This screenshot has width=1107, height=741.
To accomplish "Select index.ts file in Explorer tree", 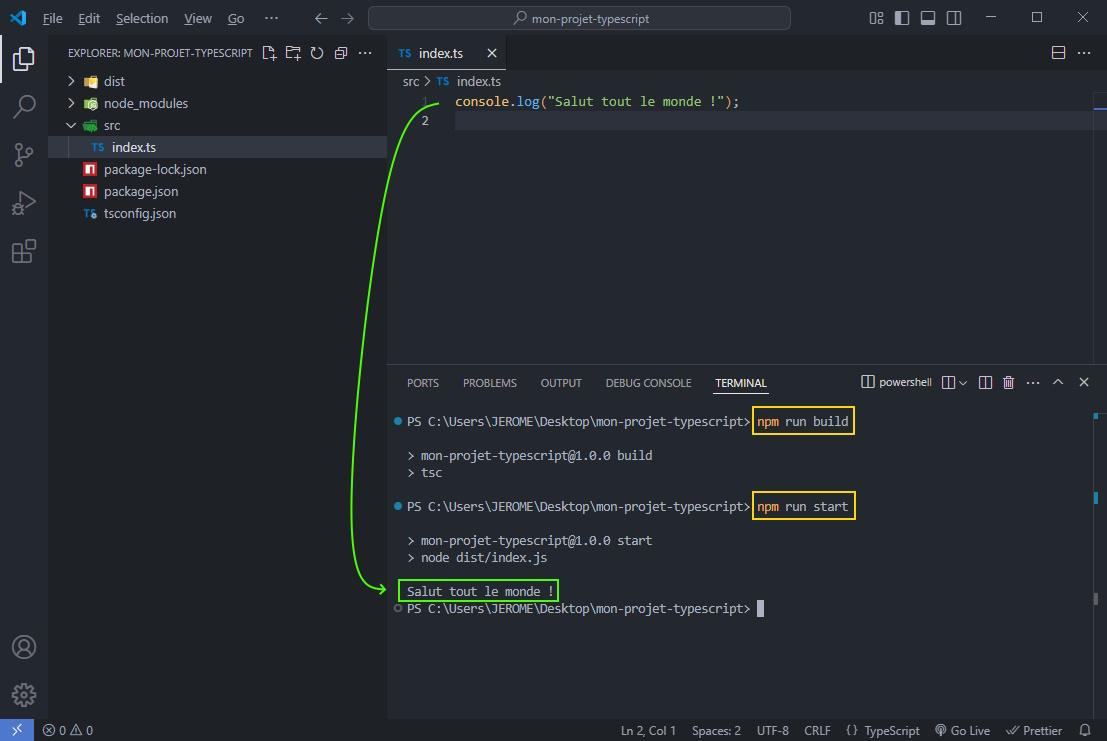I will [x=217, y=147].
